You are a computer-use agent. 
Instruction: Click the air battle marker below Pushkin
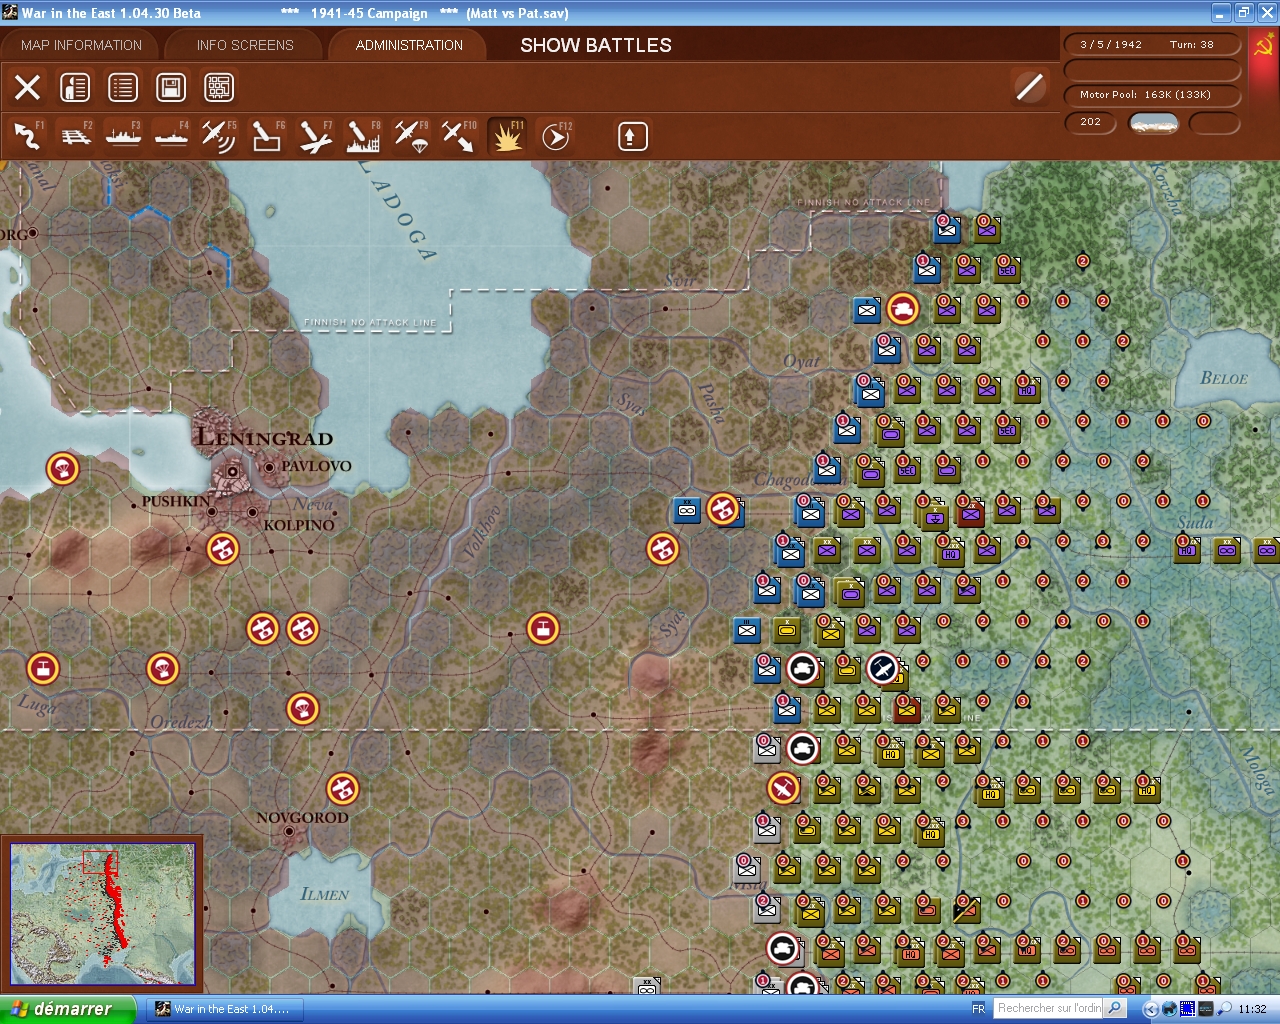(x=222, y=548)
